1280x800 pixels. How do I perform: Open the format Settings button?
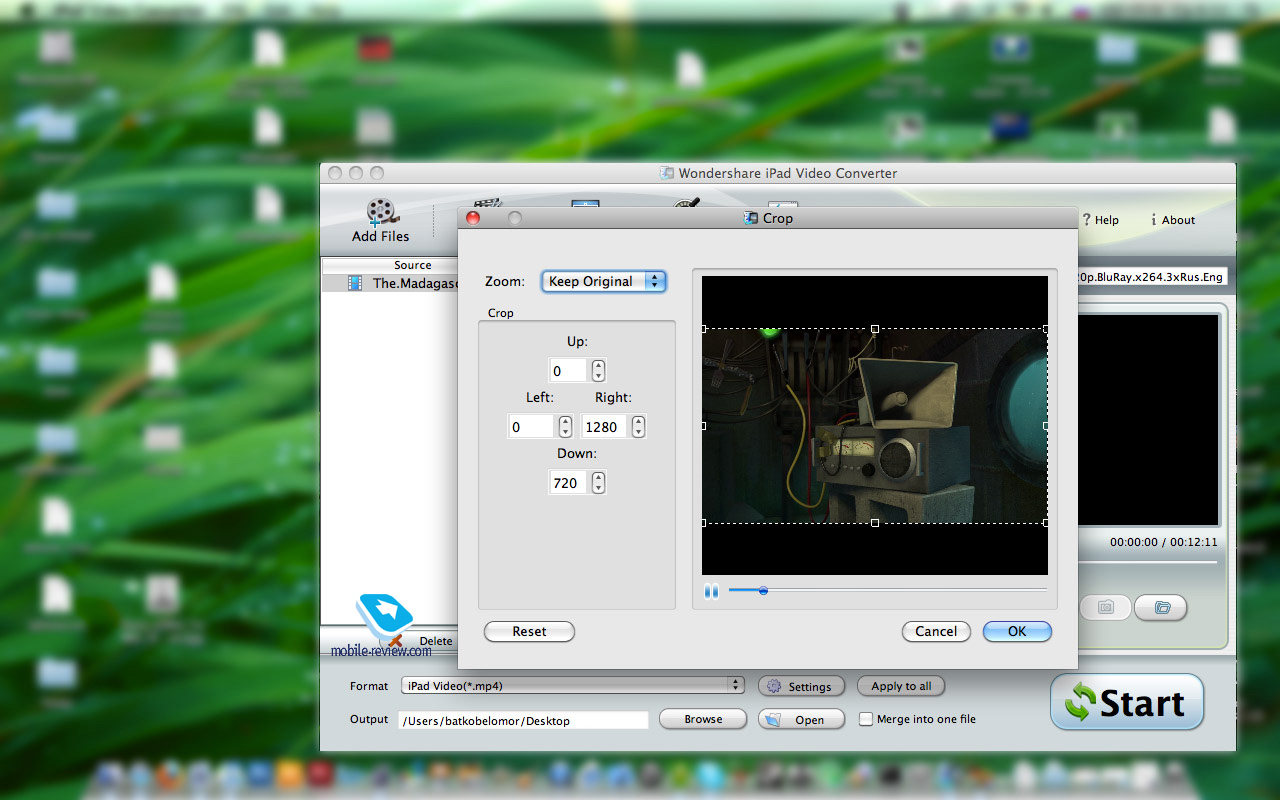tap(801, 686)
